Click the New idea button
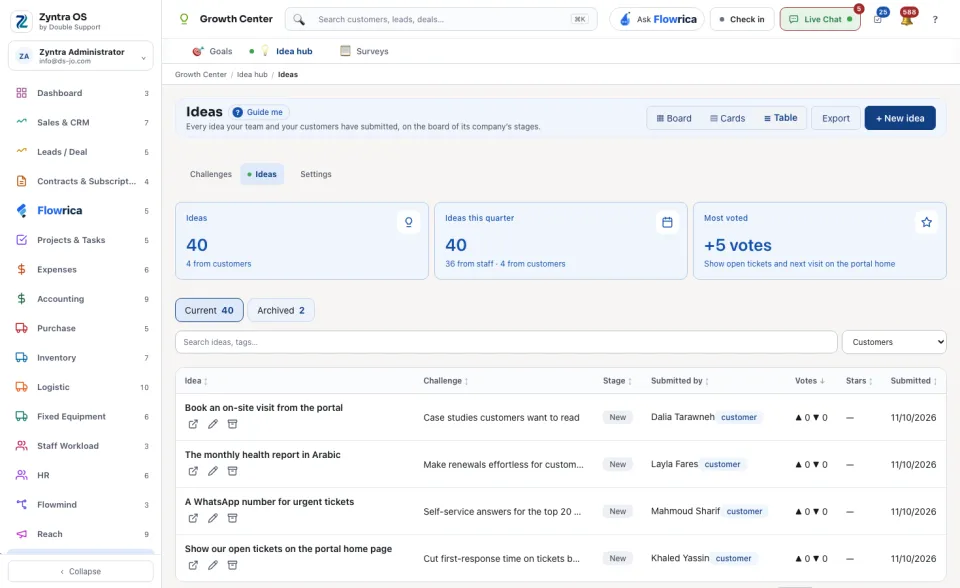960x588 pixels. (900, 118)
